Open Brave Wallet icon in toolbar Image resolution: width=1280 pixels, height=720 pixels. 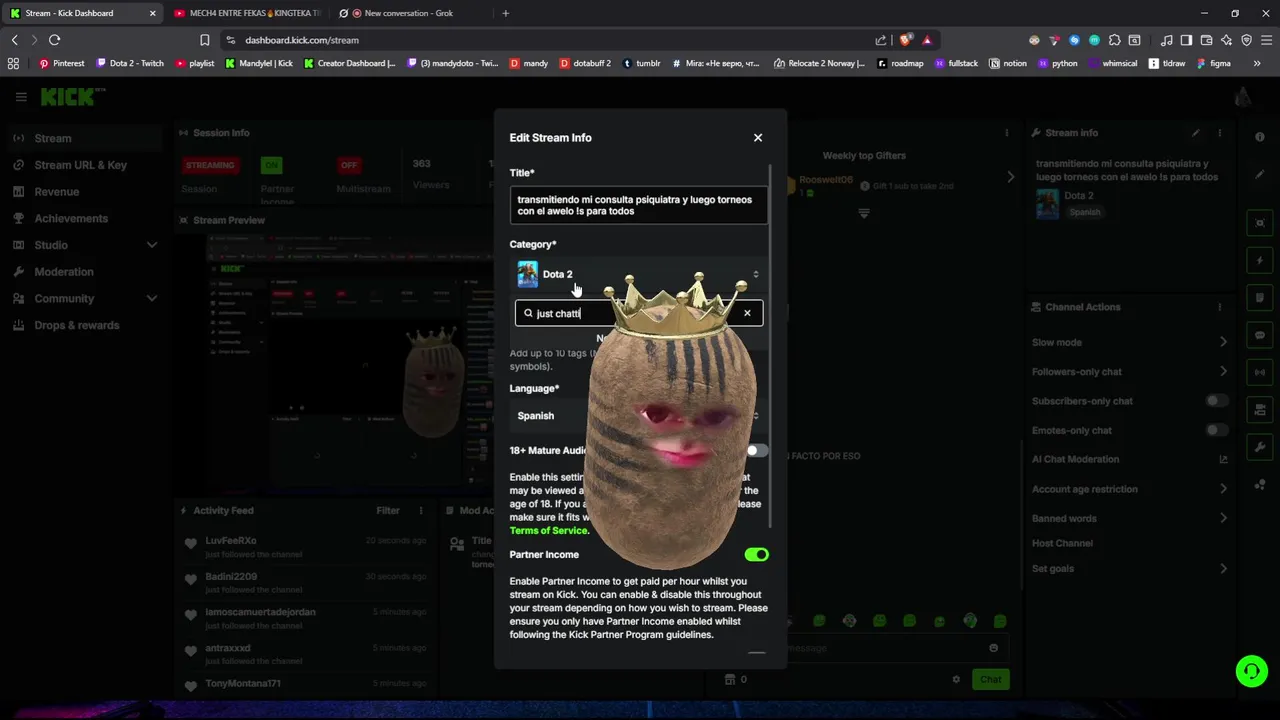(1206, 40)
